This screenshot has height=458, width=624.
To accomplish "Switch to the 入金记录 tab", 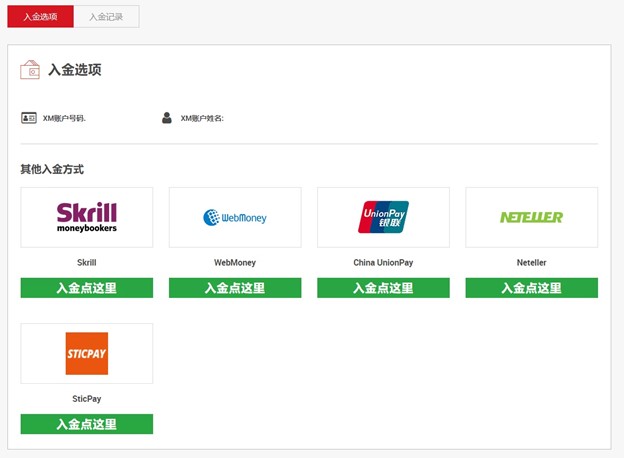I will click(106, 17).
